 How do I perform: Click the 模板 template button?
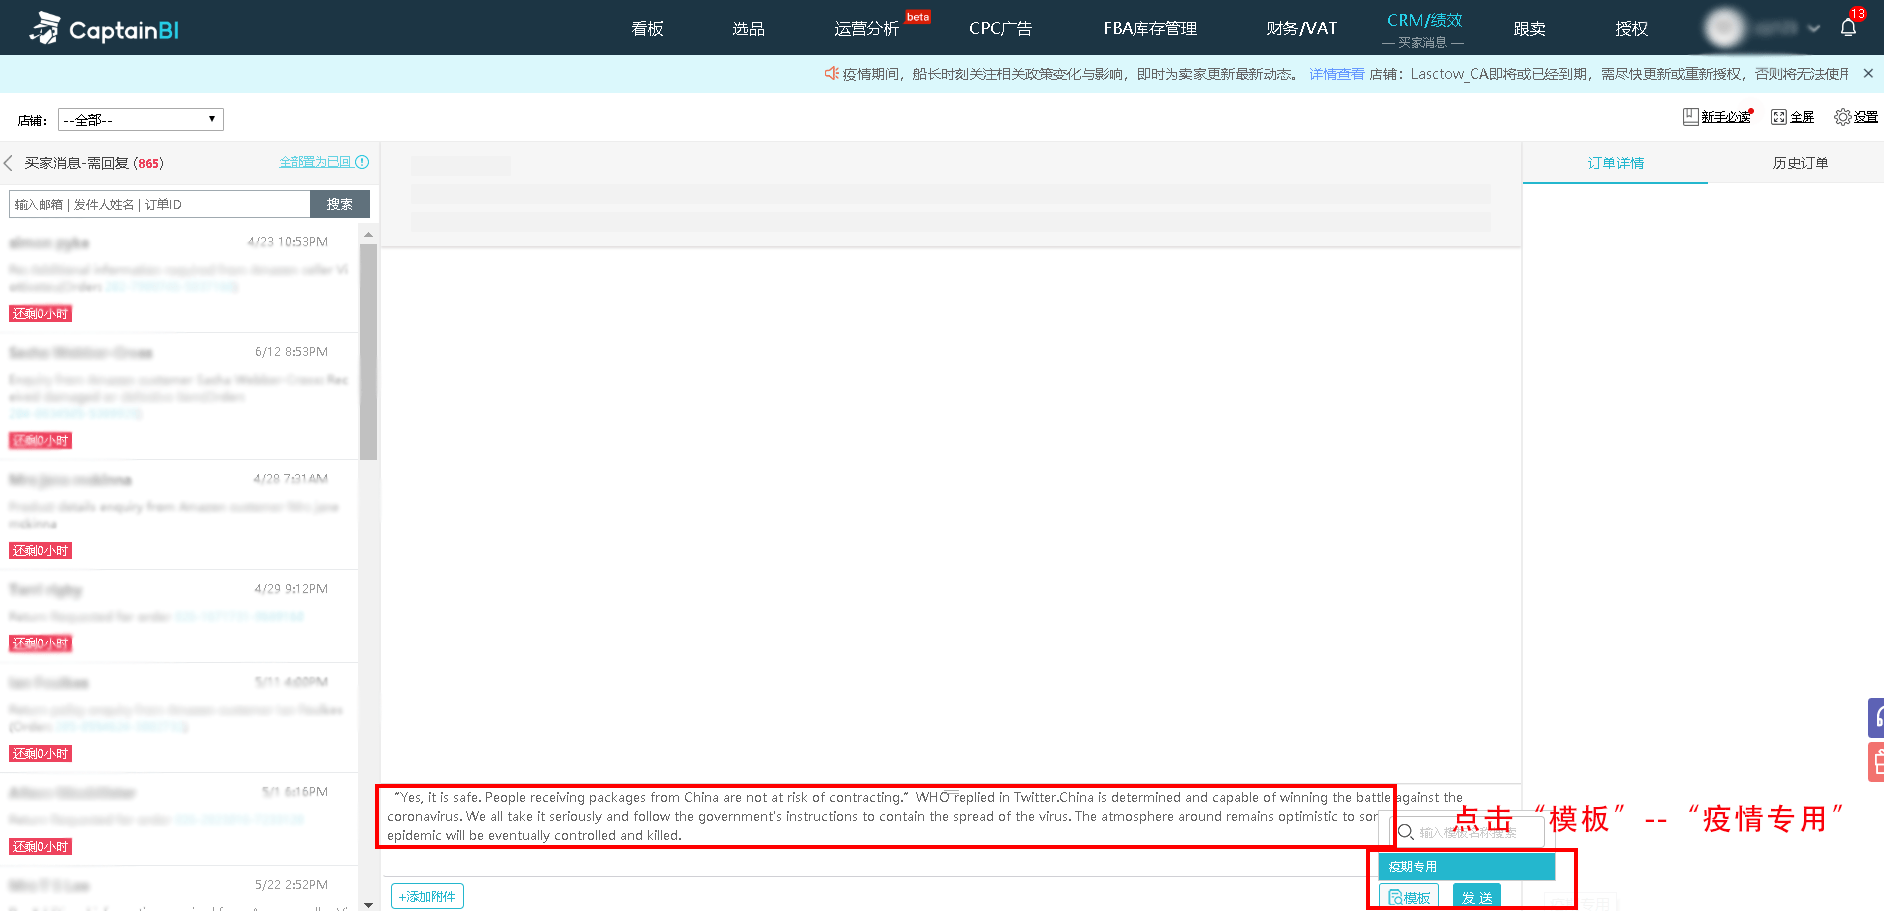(x=1409, y=897)
